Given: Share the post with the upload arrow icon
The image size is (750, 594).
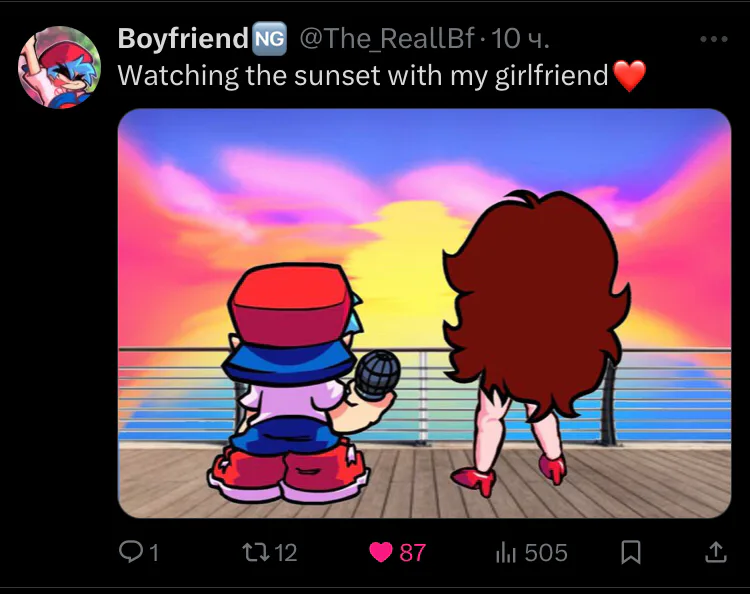Looking at the screenshot, I should click(x=716, y=551).
